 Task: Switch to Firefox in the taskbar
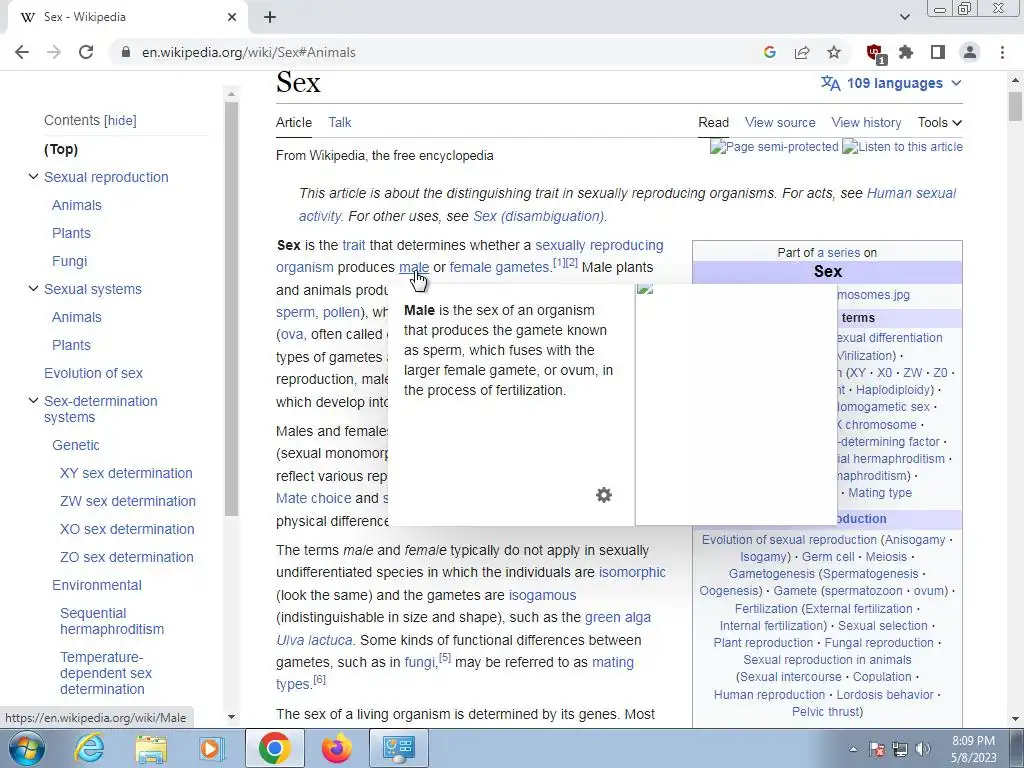coord(336,748)
